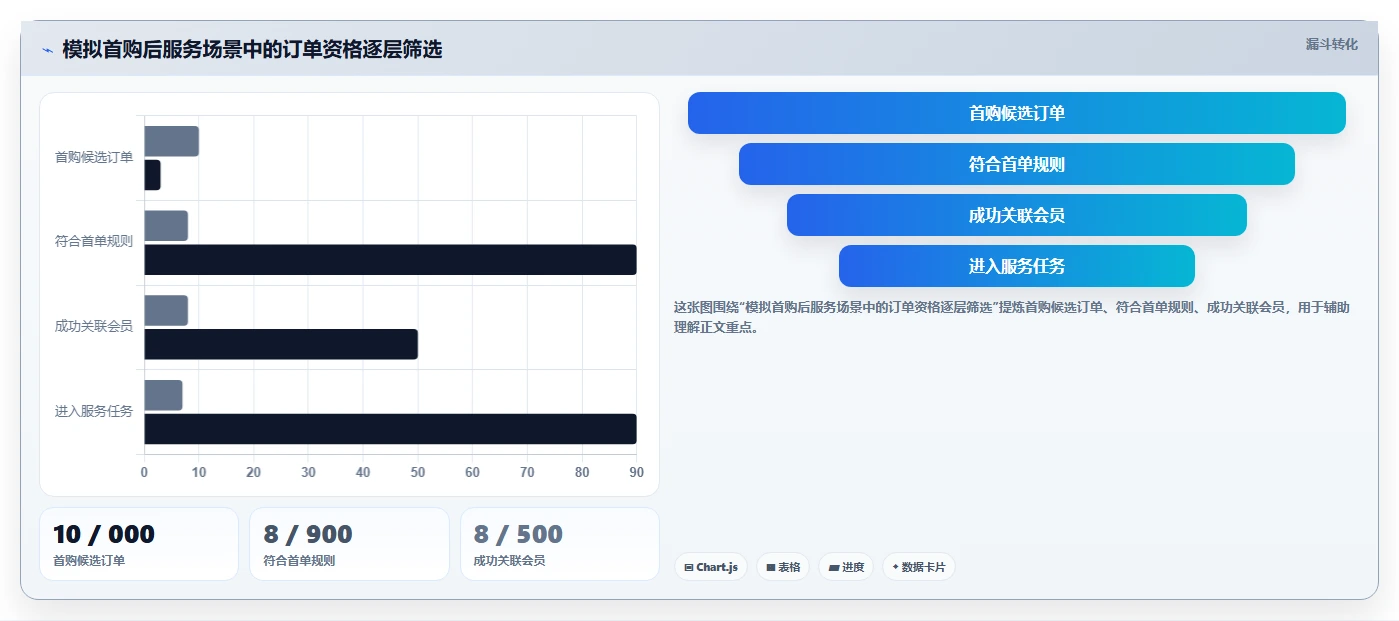Click the x-axis value 0

pyautogui.click(x=144, y=473)
